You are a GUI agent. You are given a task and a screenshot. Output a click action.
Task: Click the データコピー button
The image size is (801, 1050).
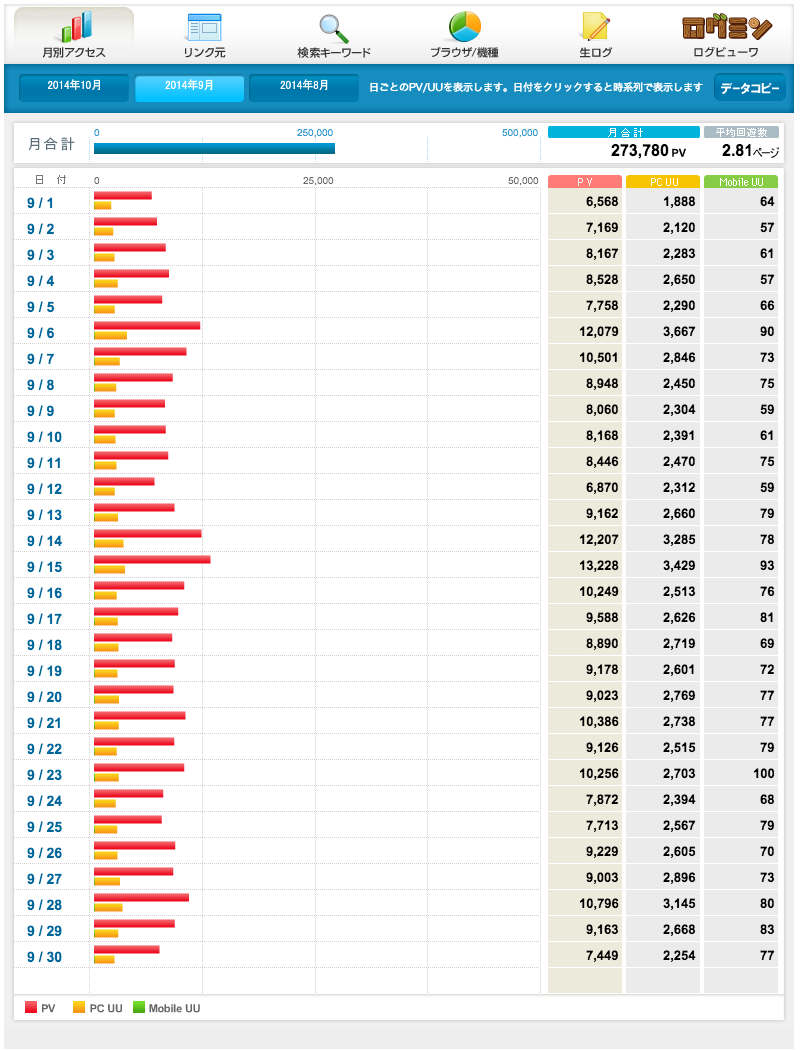click(749, 88)
